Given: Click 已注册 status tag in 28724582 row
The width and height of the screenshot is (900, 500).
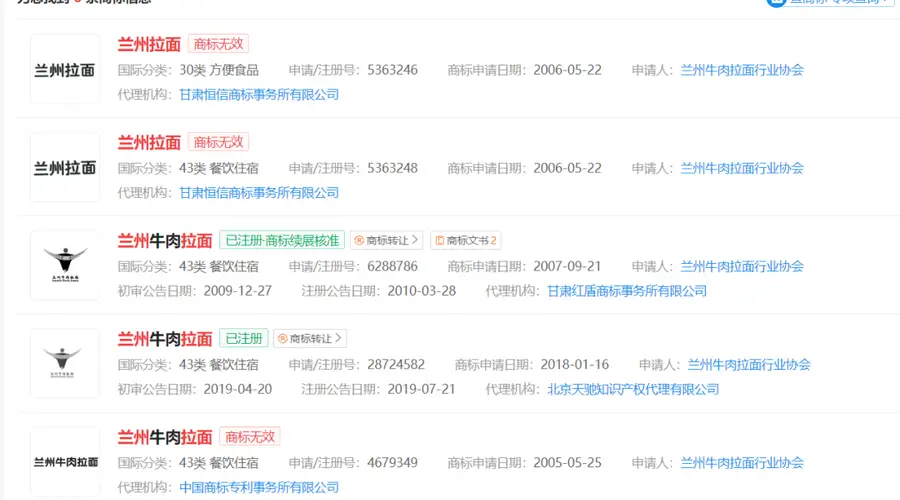Looking at the screenshot, I should coord(244,339).
